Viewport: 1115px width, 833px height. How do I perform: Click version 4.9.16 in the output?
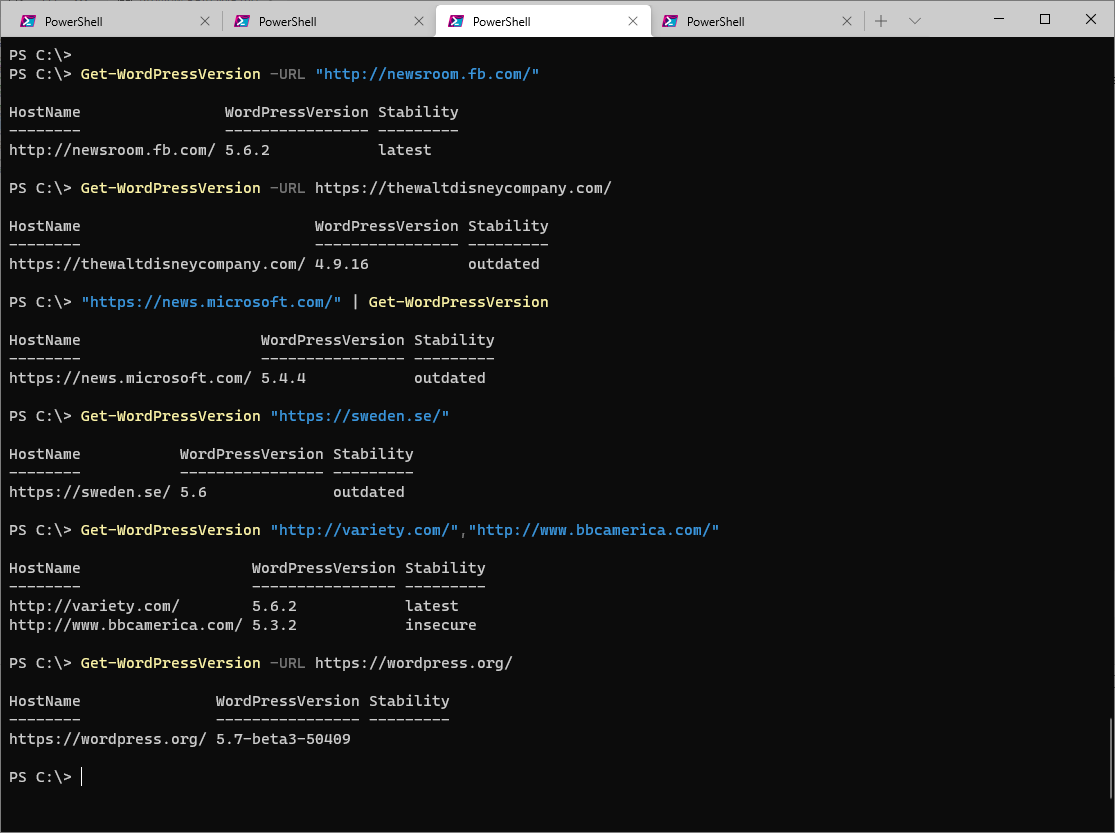click(x=342, y=264)
